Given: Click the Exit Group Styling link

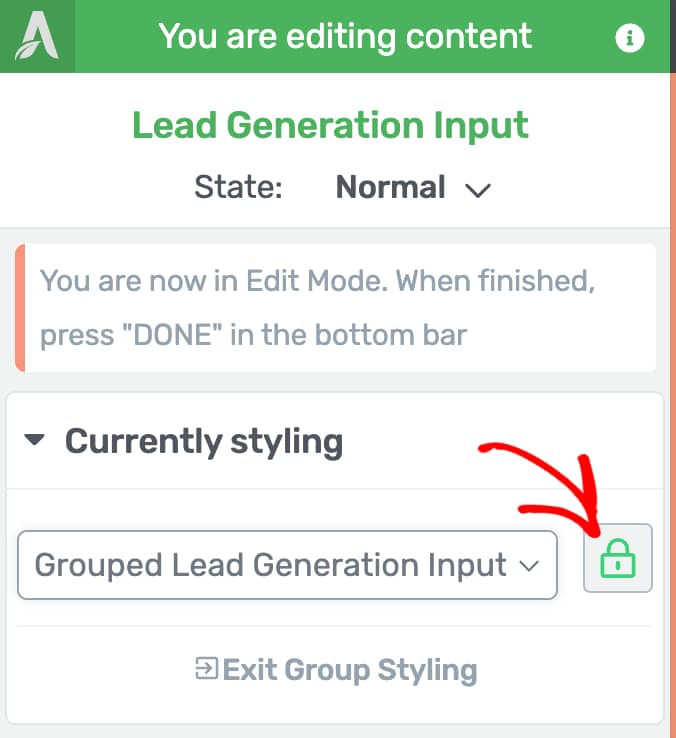Looking at the screenshot, I should (x=336, y=670).
